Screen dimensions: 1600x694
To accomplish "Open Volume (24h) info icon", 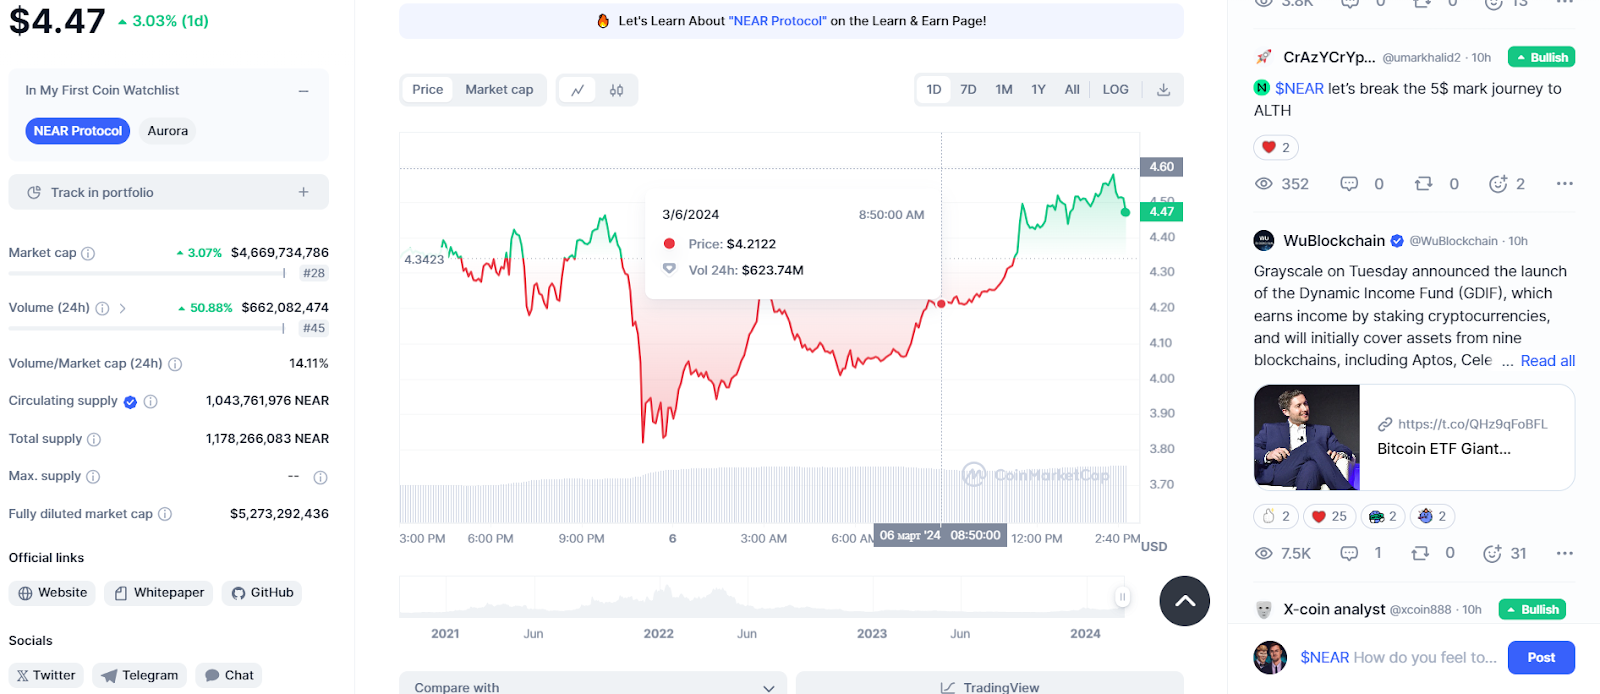I will pyautogui.click(x=102, y=308).
